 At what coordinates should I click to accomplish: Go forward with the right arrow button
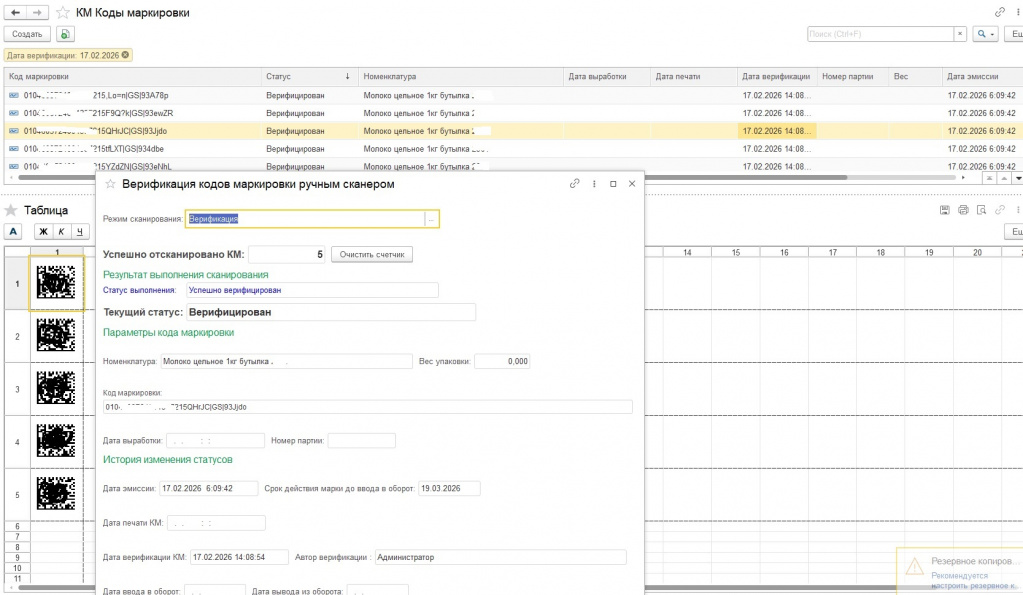(37, 12)
